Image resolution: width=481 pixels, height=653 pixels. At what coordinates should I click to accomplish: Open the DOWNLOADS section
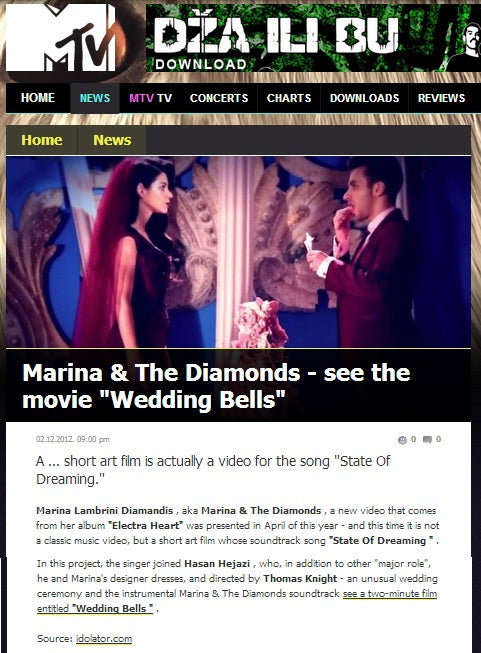pyautogui.click(x=364, y=98)
